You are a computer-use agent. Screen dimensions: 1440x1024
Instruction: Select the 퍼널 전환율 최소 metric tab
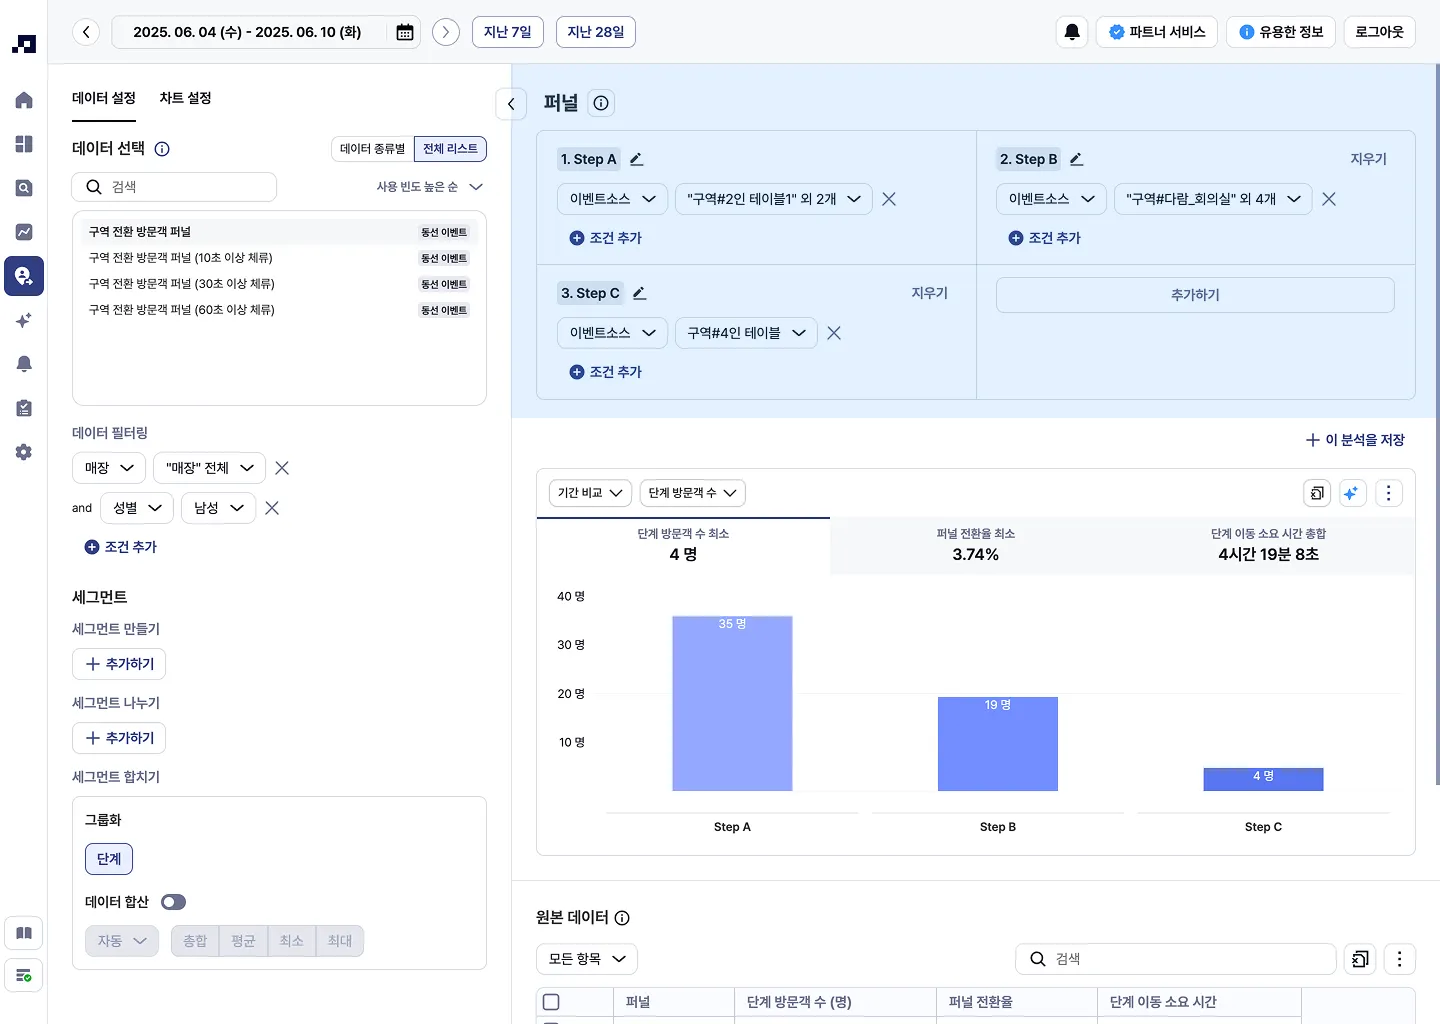point(975,545)
